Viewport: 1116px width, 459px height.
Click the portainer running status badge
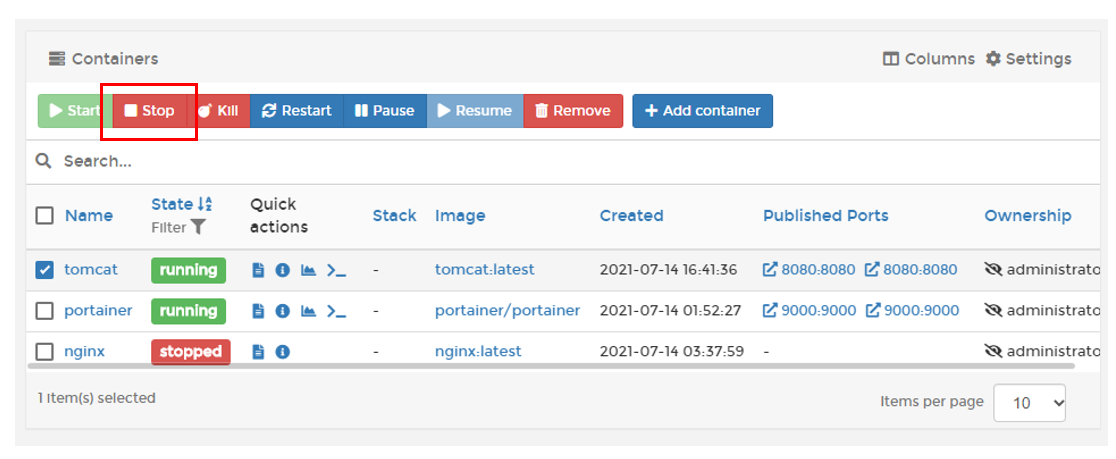[189, 311]
